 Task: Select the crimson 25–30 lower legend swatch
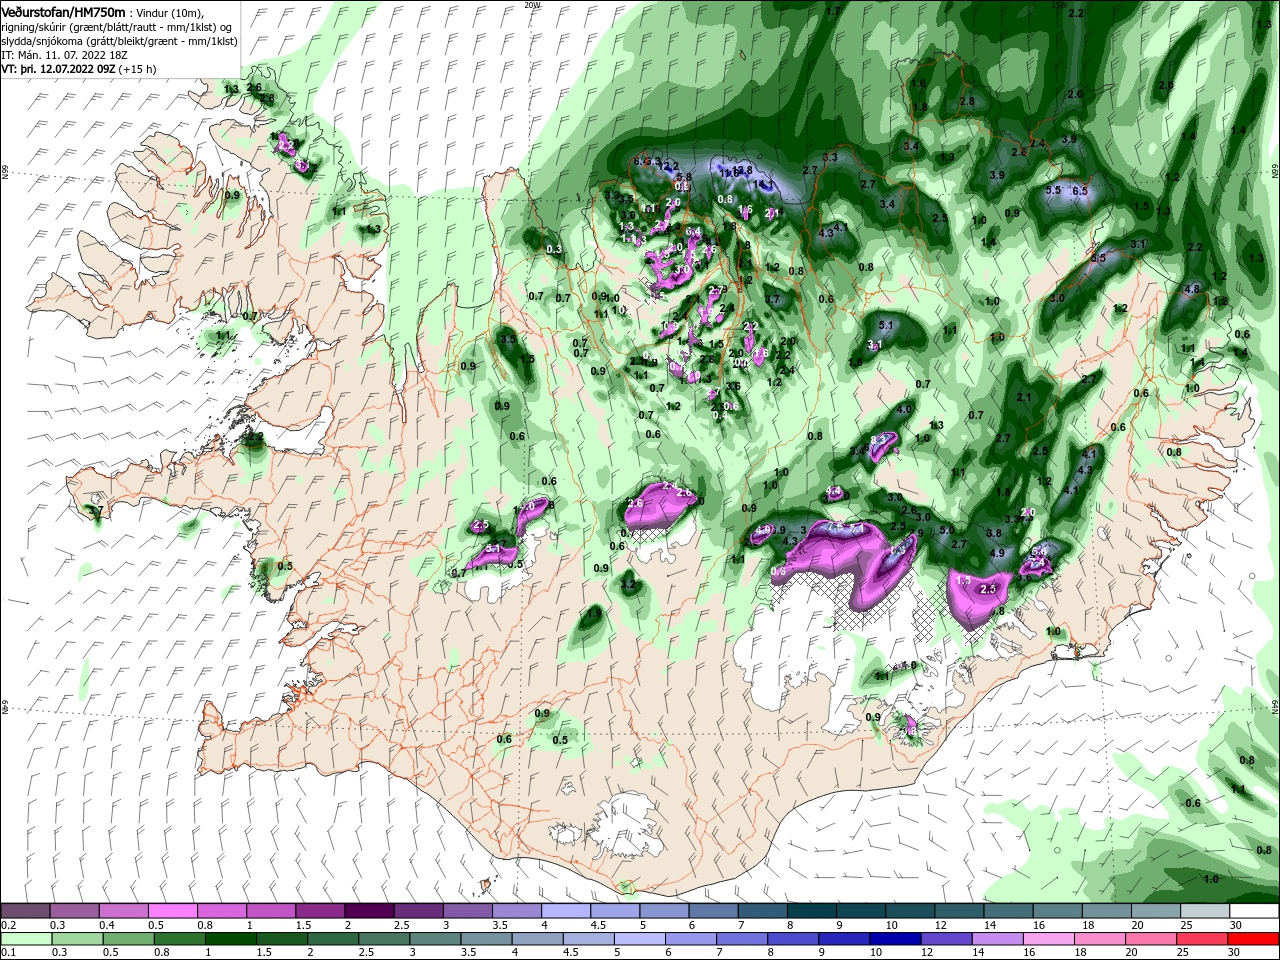pyautogui.click(x=1203, y=939)
